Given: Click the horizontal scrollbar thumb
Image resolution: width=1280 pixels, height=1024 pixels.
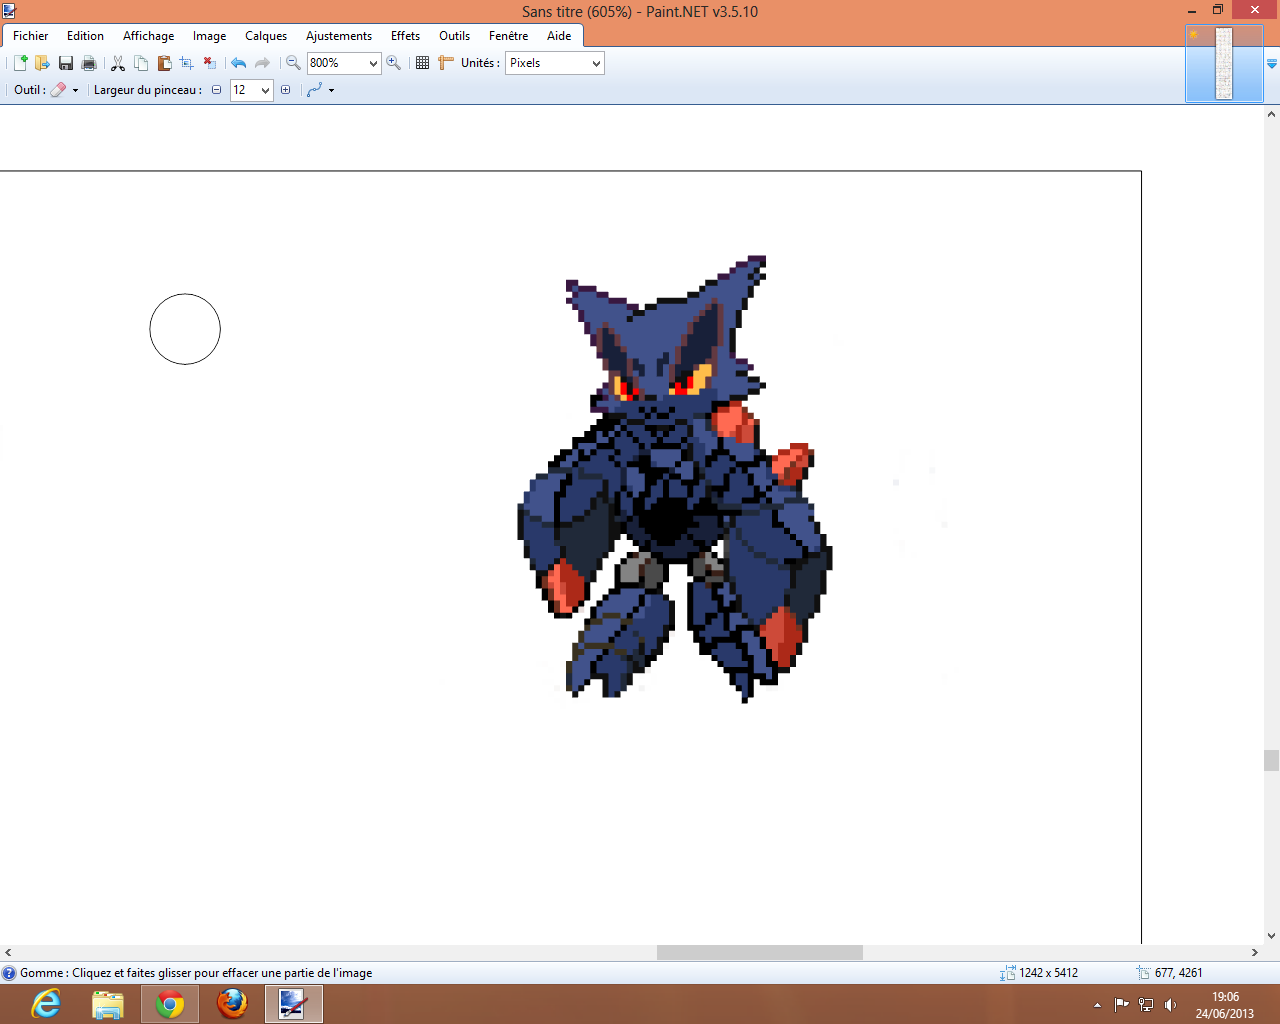Looking at the screenshot, I should tap(760, 953).
